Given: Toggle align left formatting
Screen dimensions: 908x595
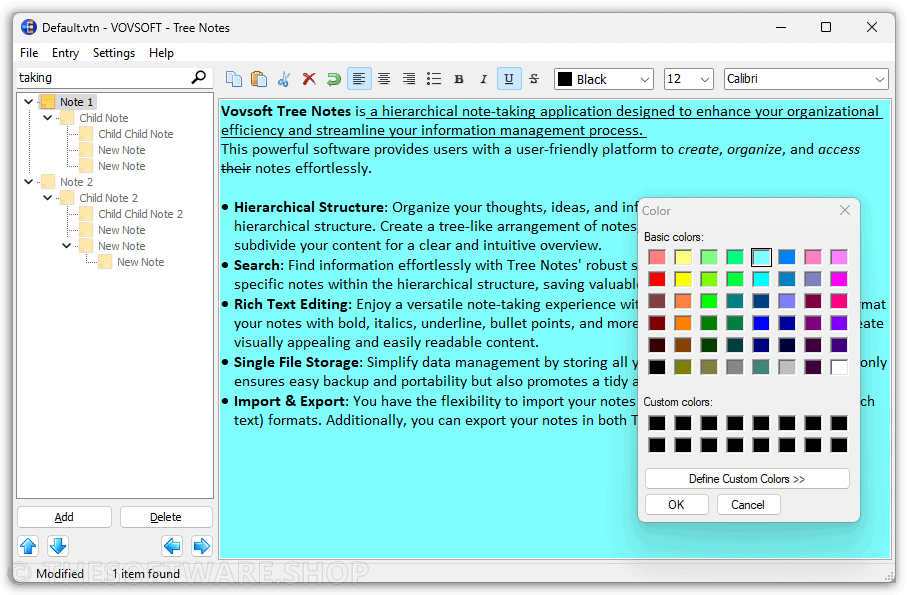Looking at the screenshot, I should [359, 79].
